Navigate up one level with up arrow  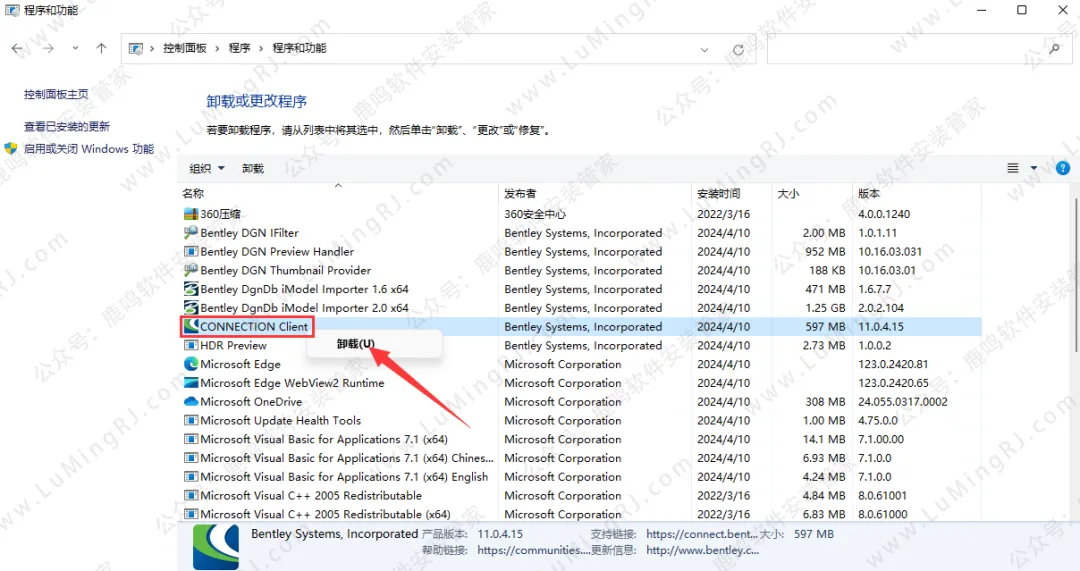click(x=101, y=49)
